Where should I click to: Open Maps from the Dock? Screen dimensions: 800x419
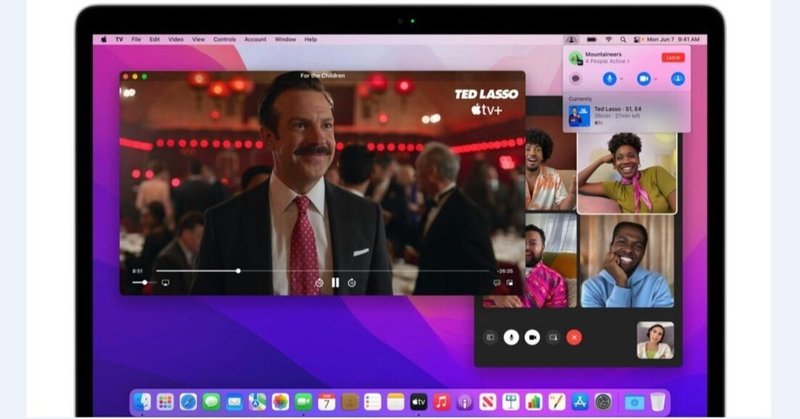257,402
